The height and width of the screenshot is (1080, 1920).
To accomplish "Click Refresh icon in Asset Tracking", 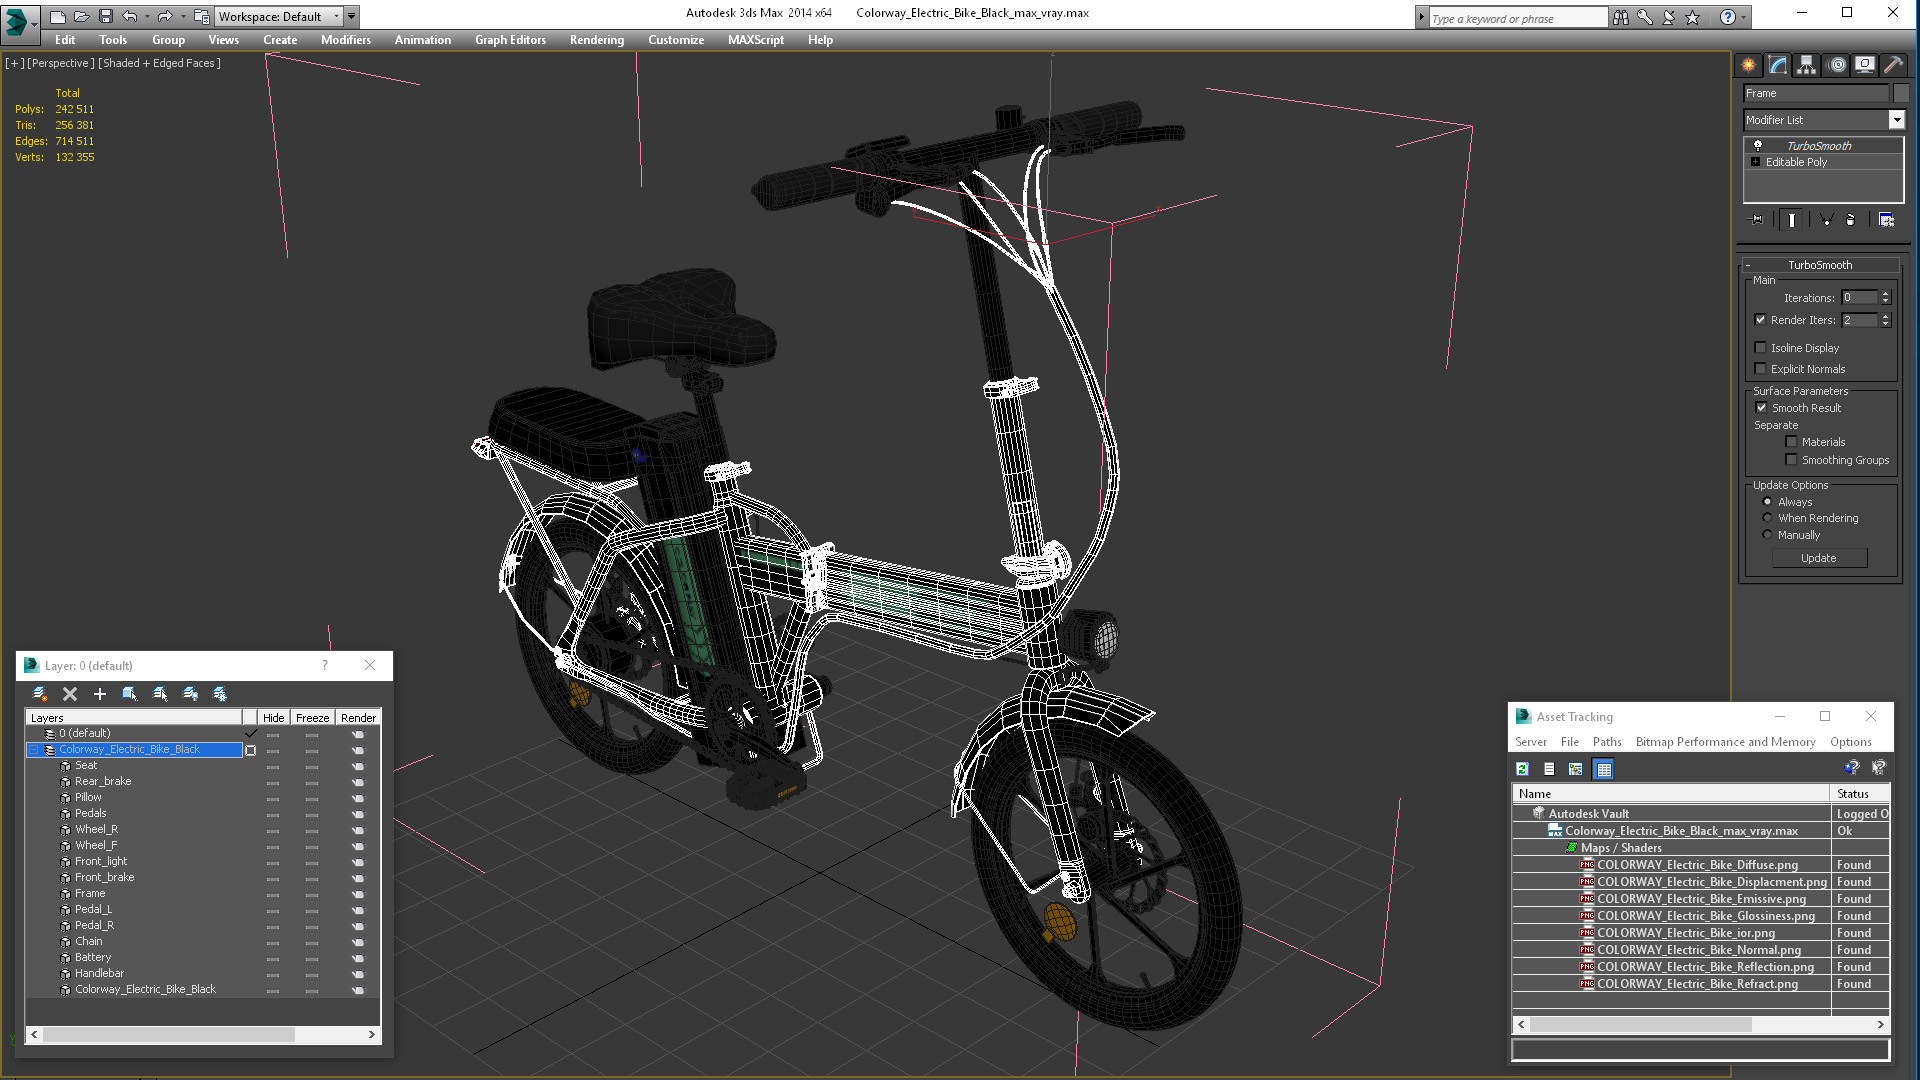I will [1522, 769].
